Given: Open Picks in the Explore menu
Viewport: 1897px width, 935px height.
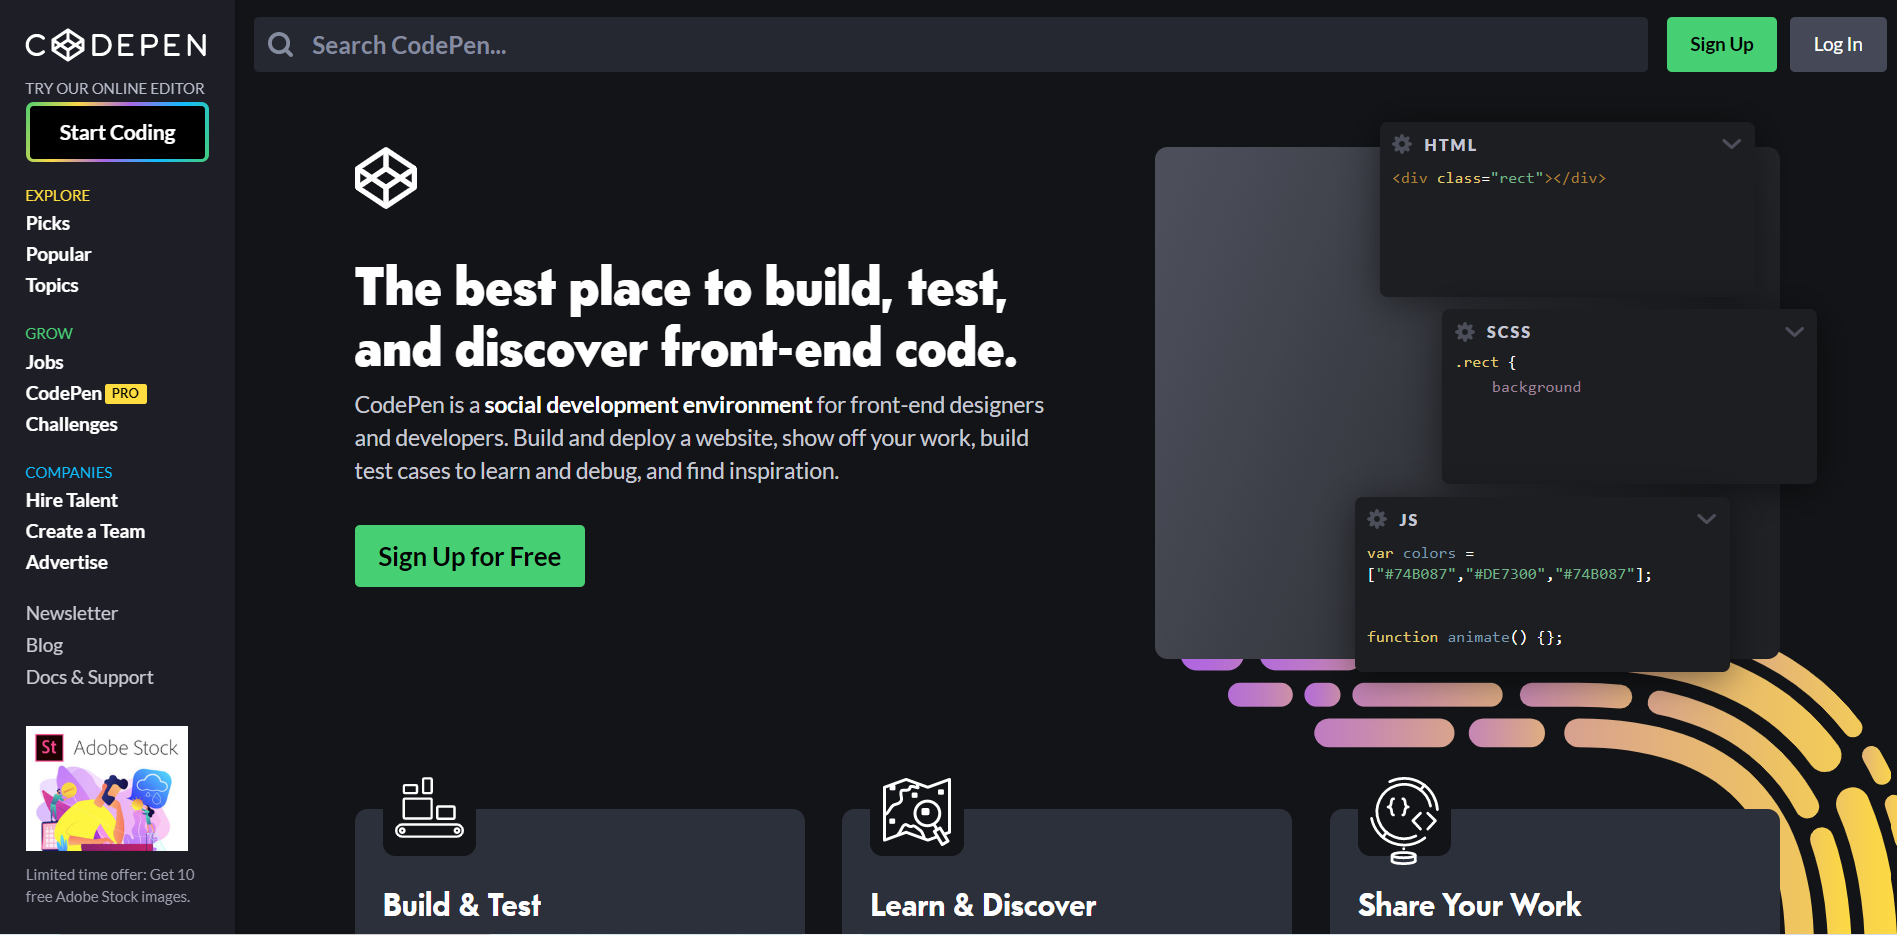Looking at the screenshot, I should (48, 223).
